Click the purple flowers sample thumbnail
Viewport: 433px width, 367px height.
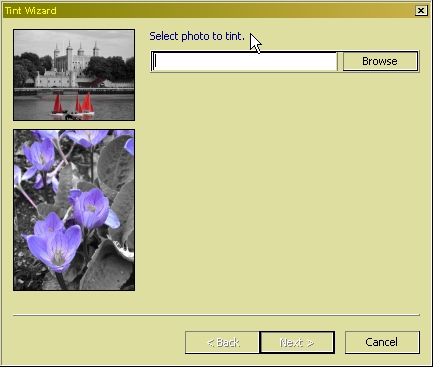[74, 210]
